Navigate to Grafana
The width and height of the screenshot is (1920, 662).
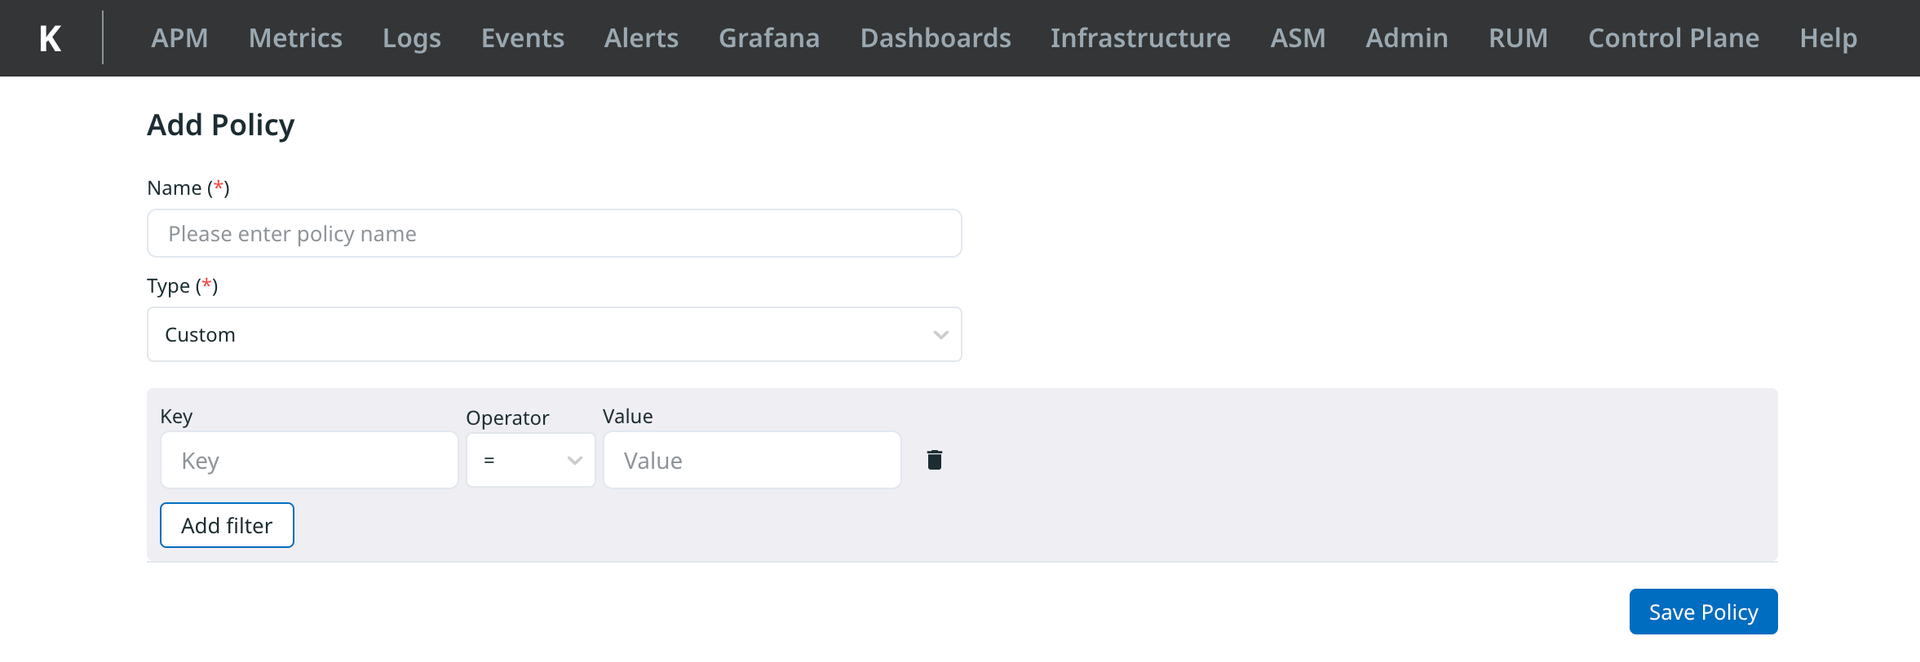[769, 38]
